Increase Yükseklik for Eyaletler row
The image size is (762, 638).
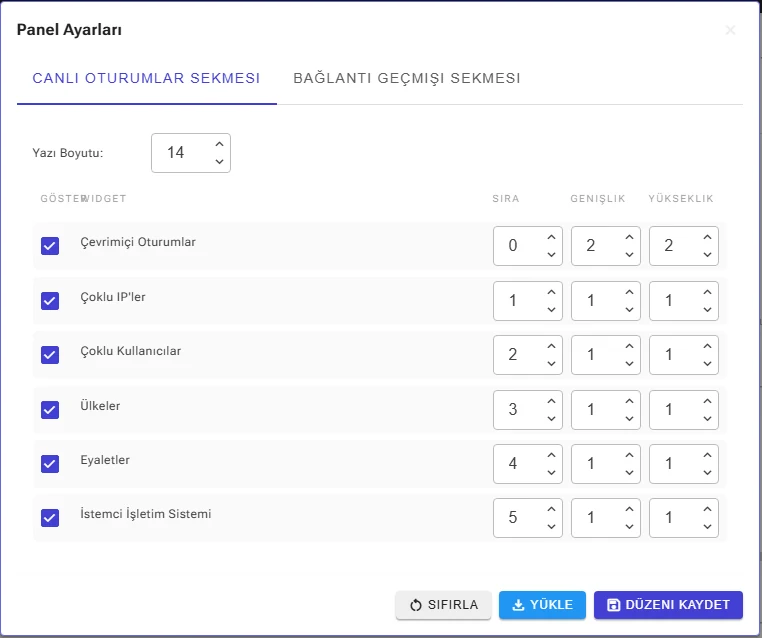(707, 455)
